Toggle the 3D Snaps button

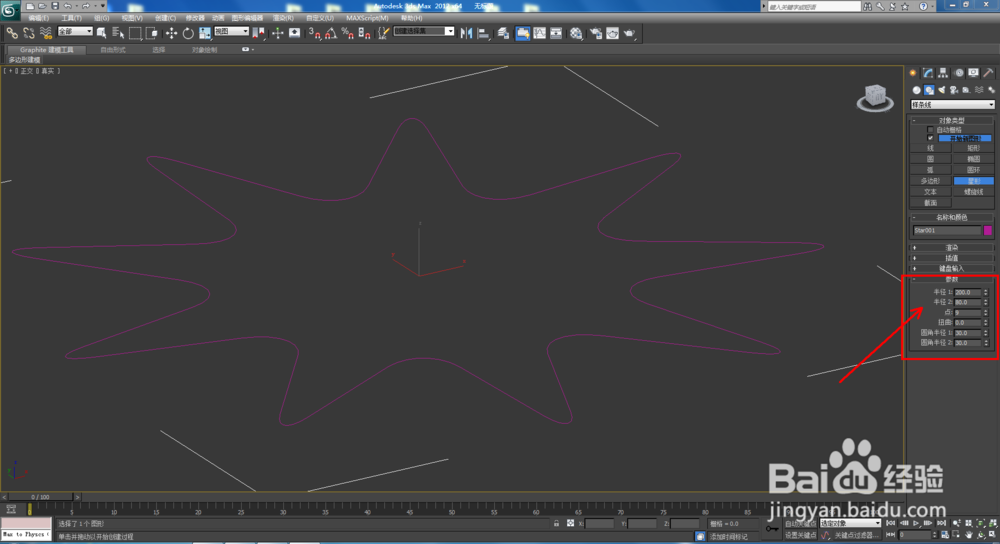click(x=314, y=33)
